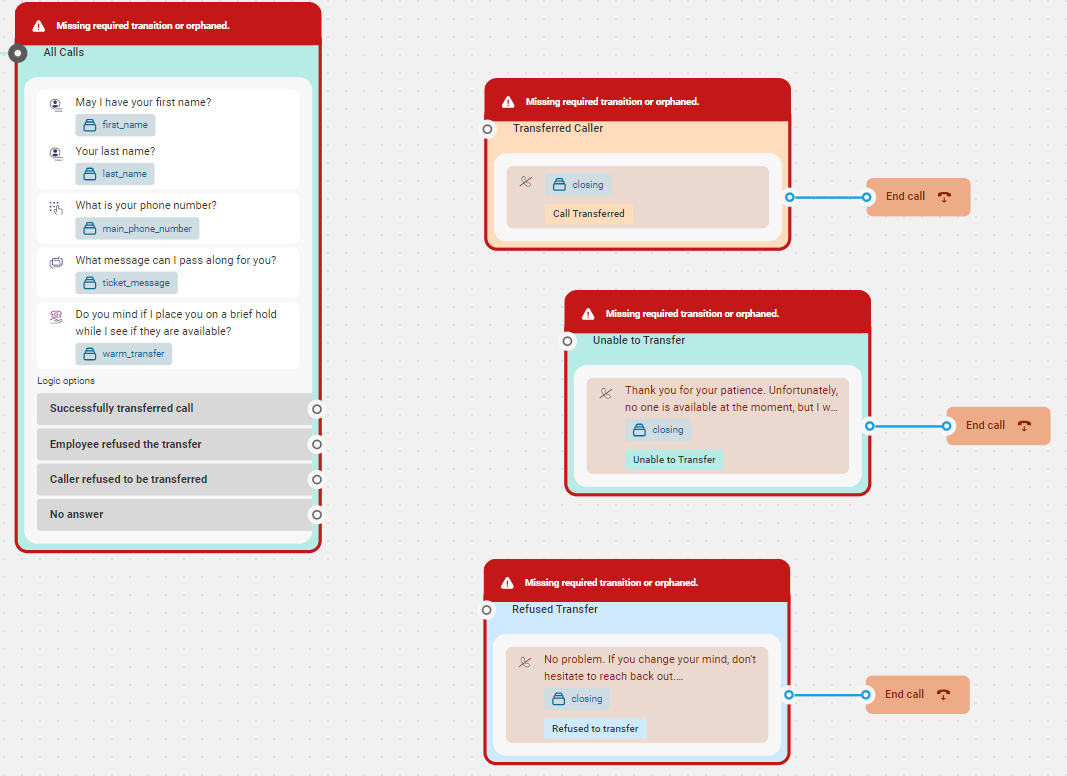Click the person icon beside first name question
This screenshot has height=776, width=1067.
[x=56, y=104]
